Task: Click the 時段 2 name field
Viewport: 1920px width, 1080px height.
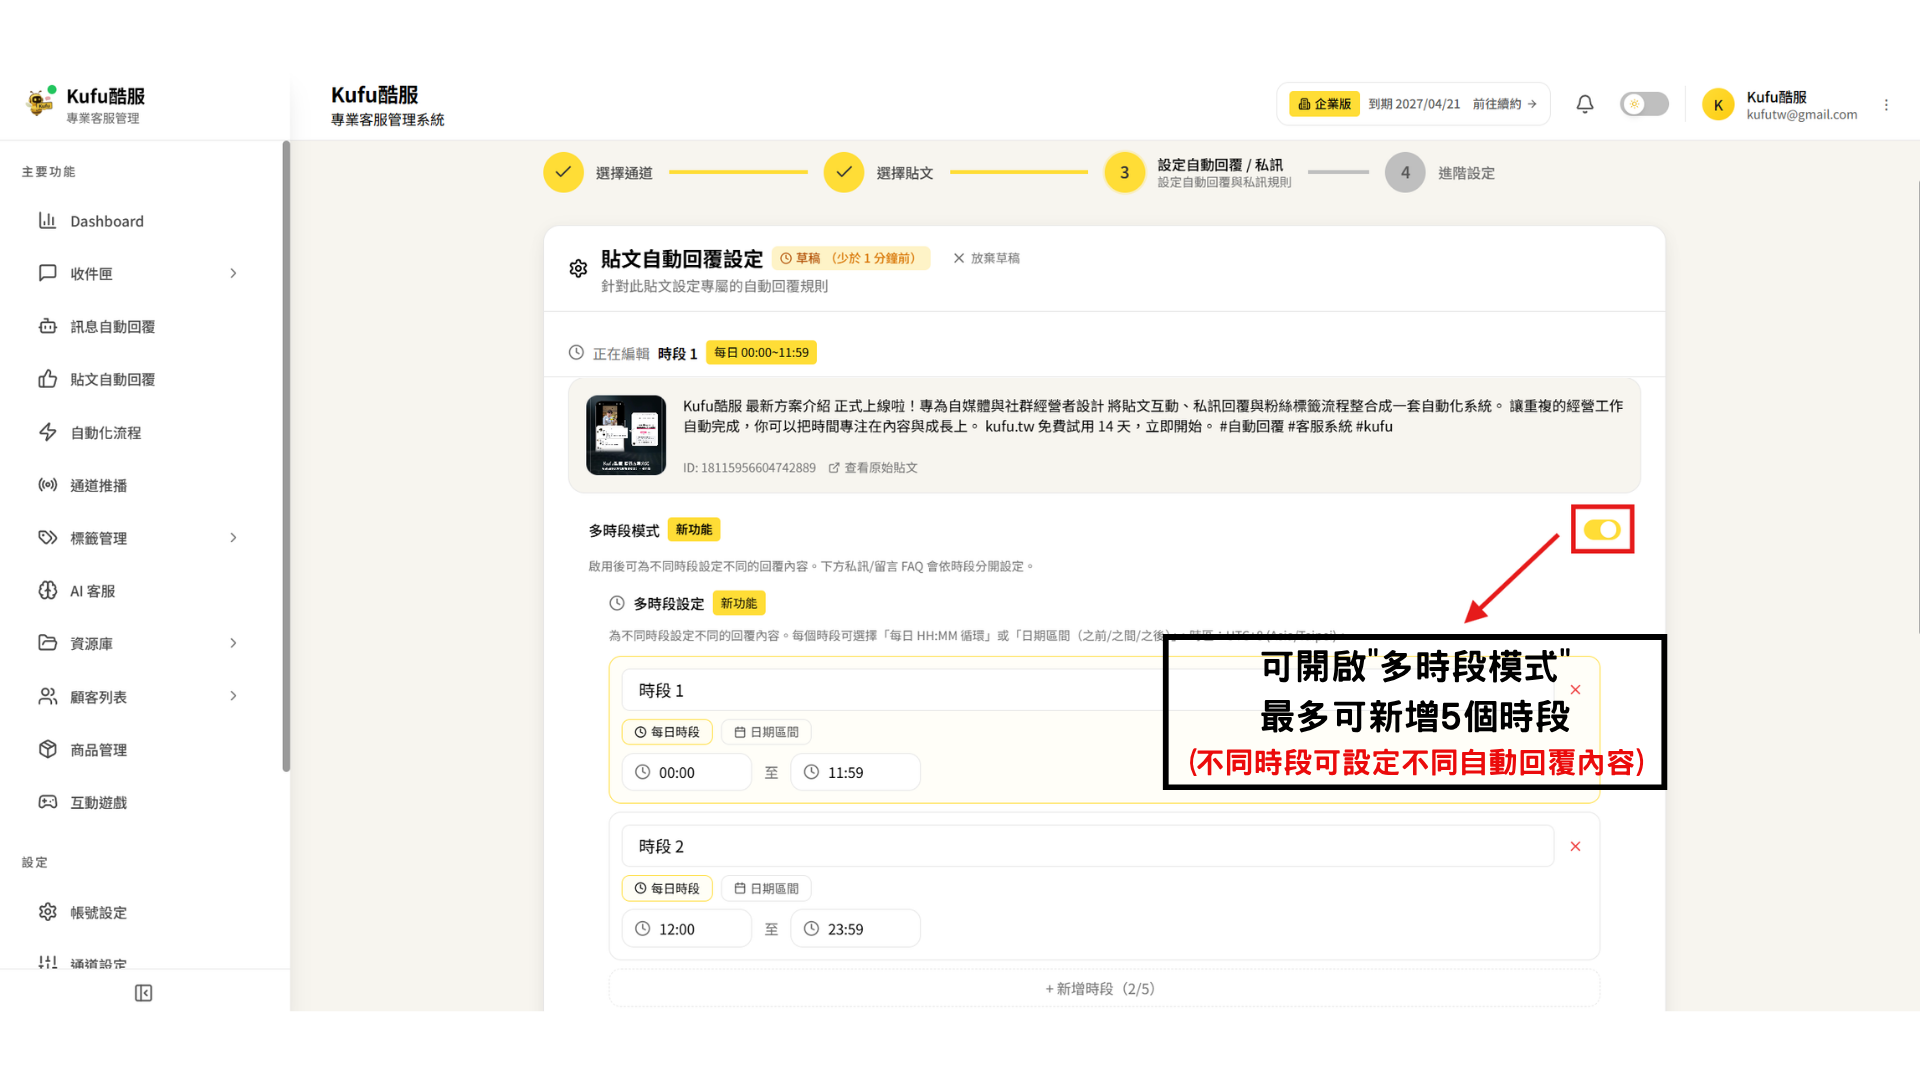Action: pyautogui.click(x=1088, y=847)
